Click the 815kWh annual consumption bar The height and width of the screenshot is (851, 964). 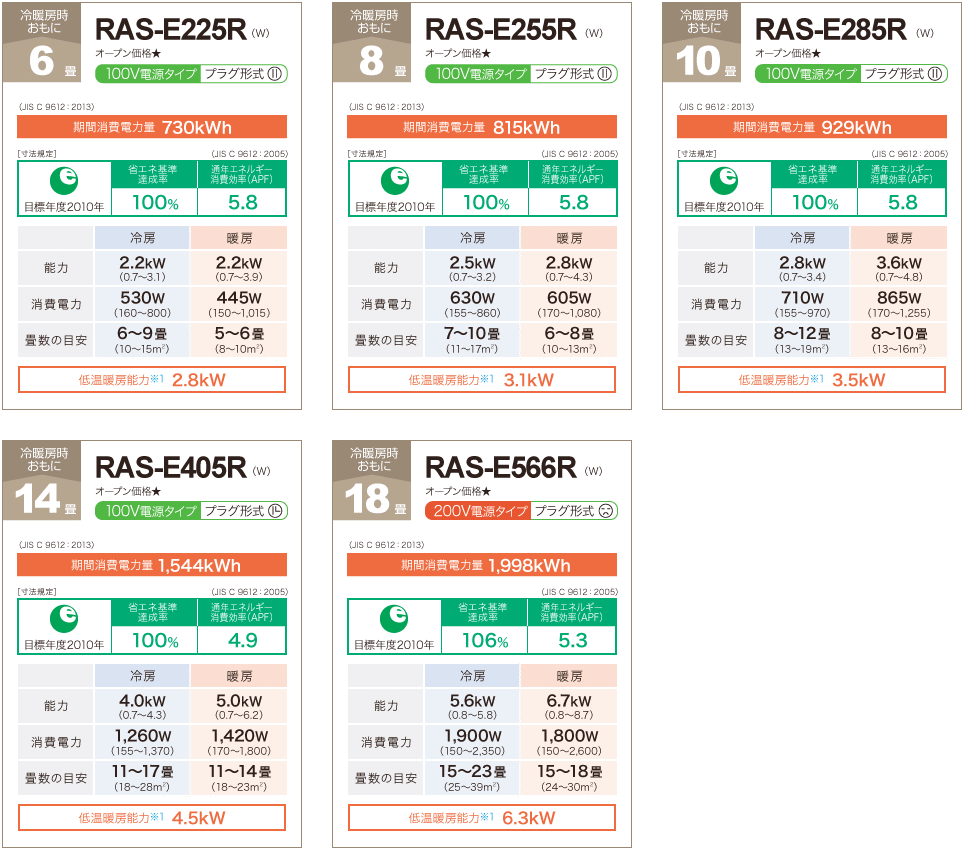pyautogui.click(x=482, y=127)
